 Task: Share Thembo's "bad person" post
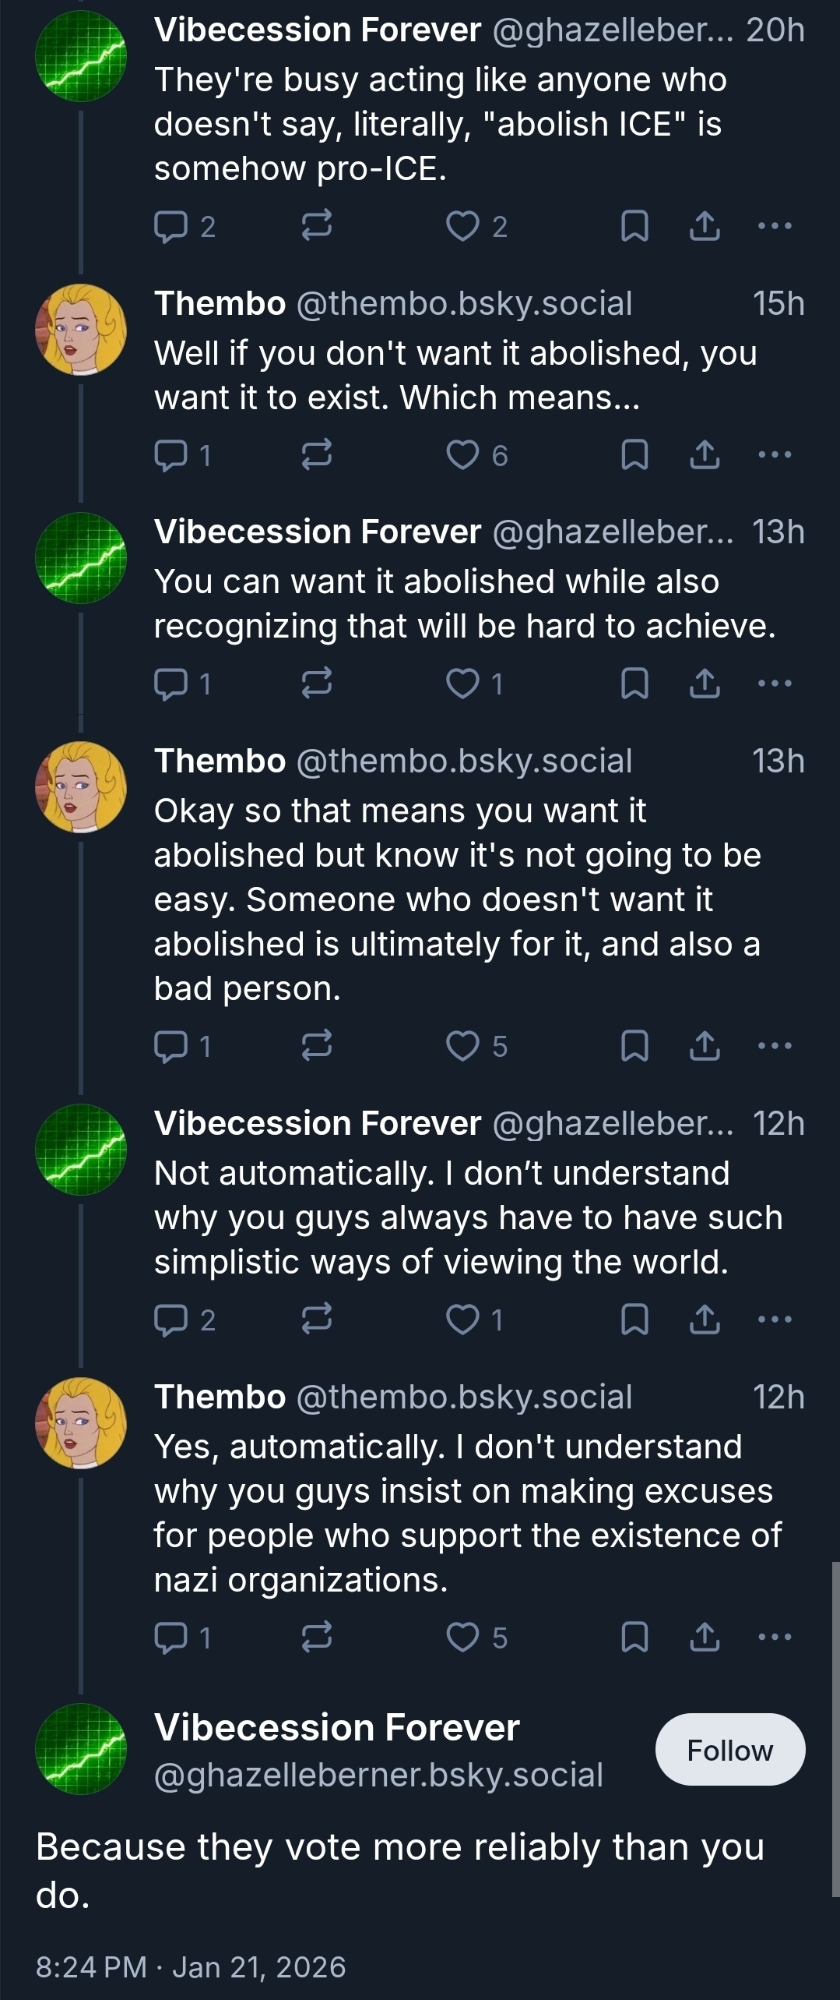point(705,1046)
